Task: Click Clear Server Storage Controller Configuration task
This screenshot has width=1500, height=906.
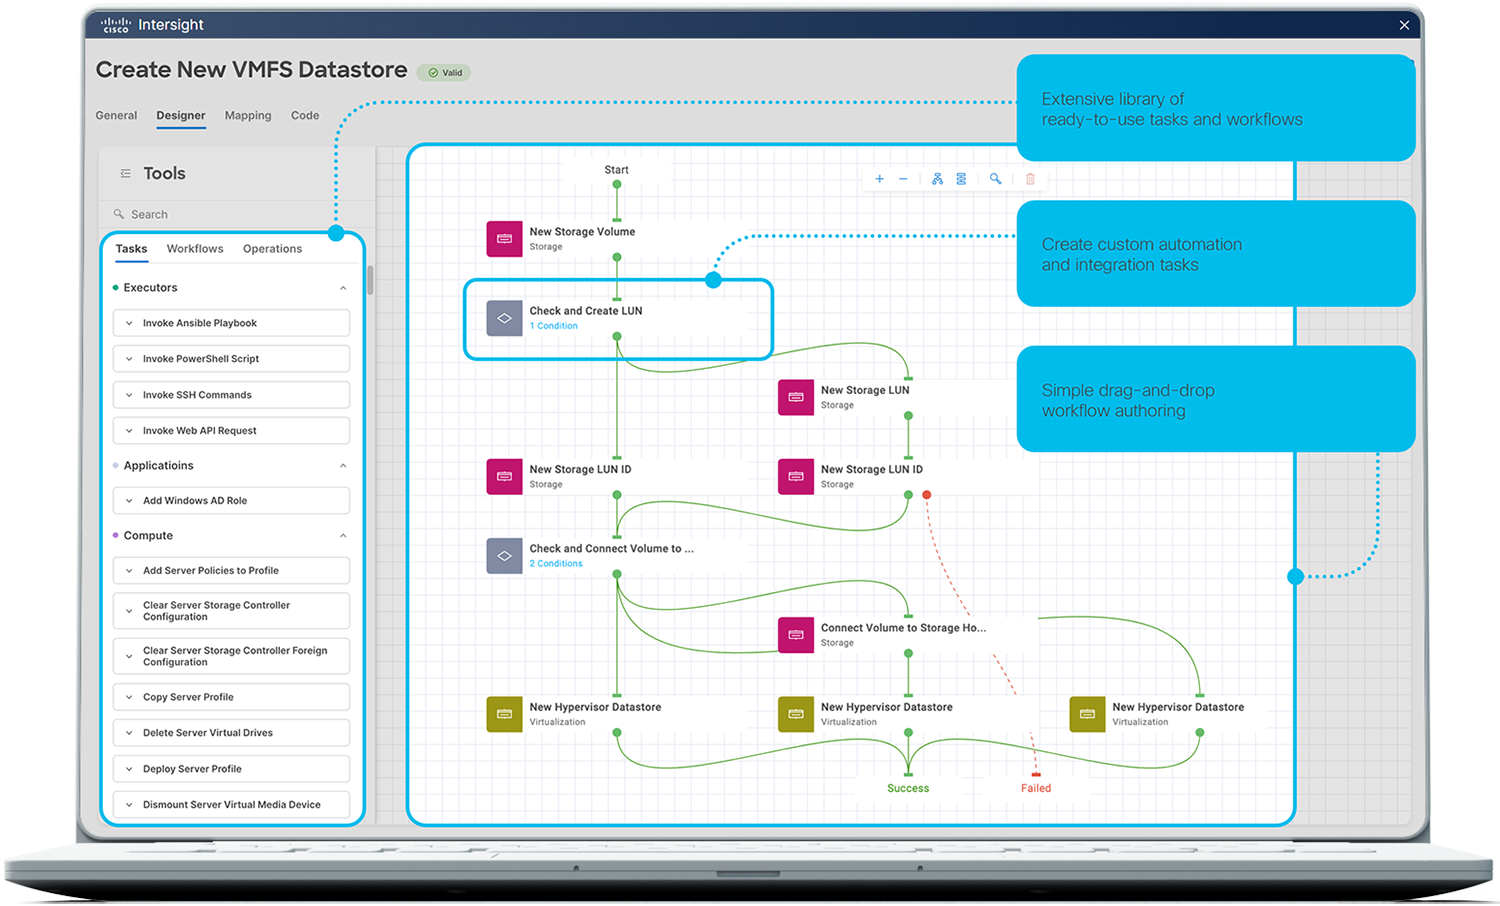Action: pyautogui.click(x=231, y=611)
